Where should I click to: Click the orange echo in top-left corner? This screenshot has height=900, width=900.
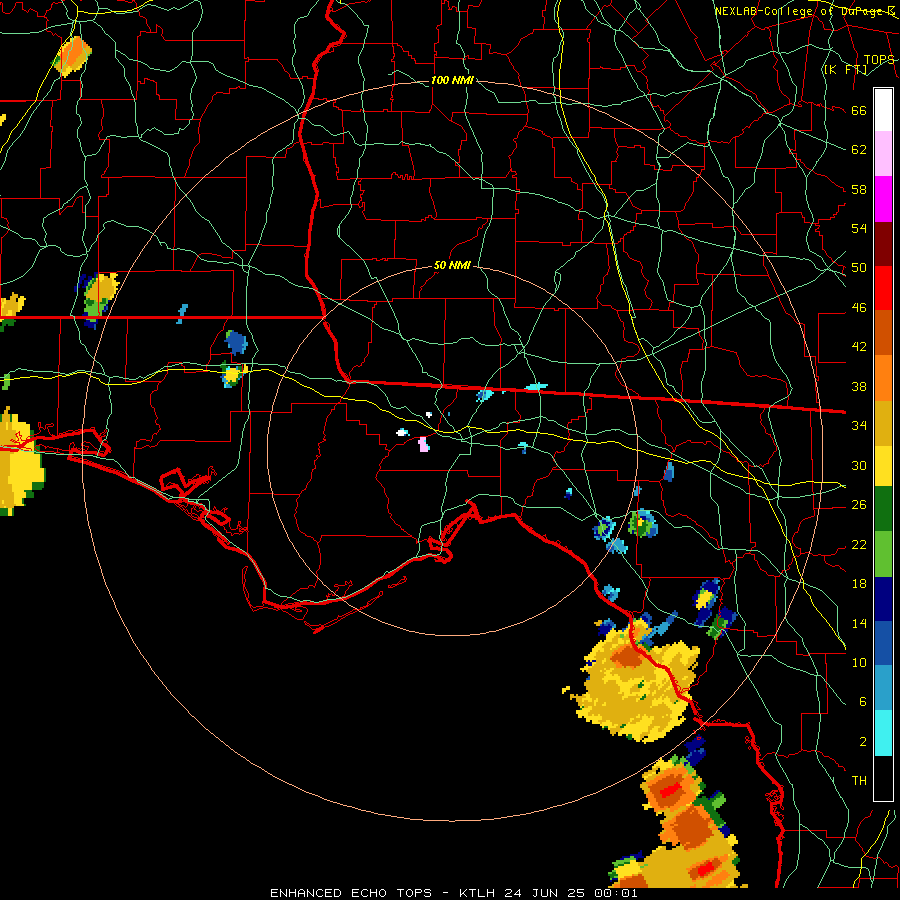72,56
